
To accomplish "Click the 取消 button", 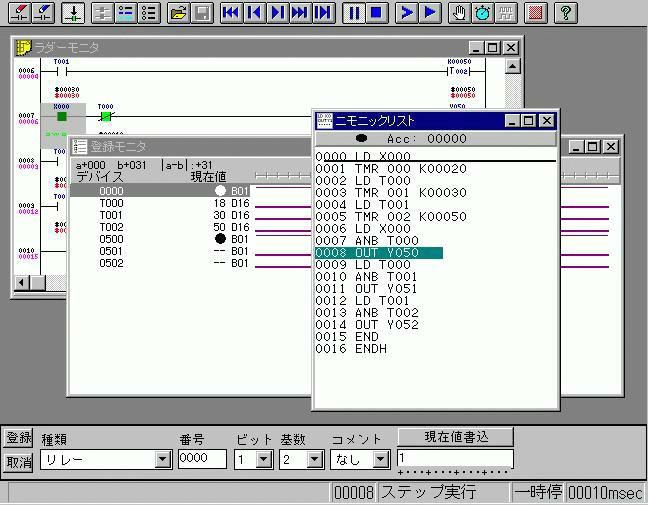I will coord(18,462).
